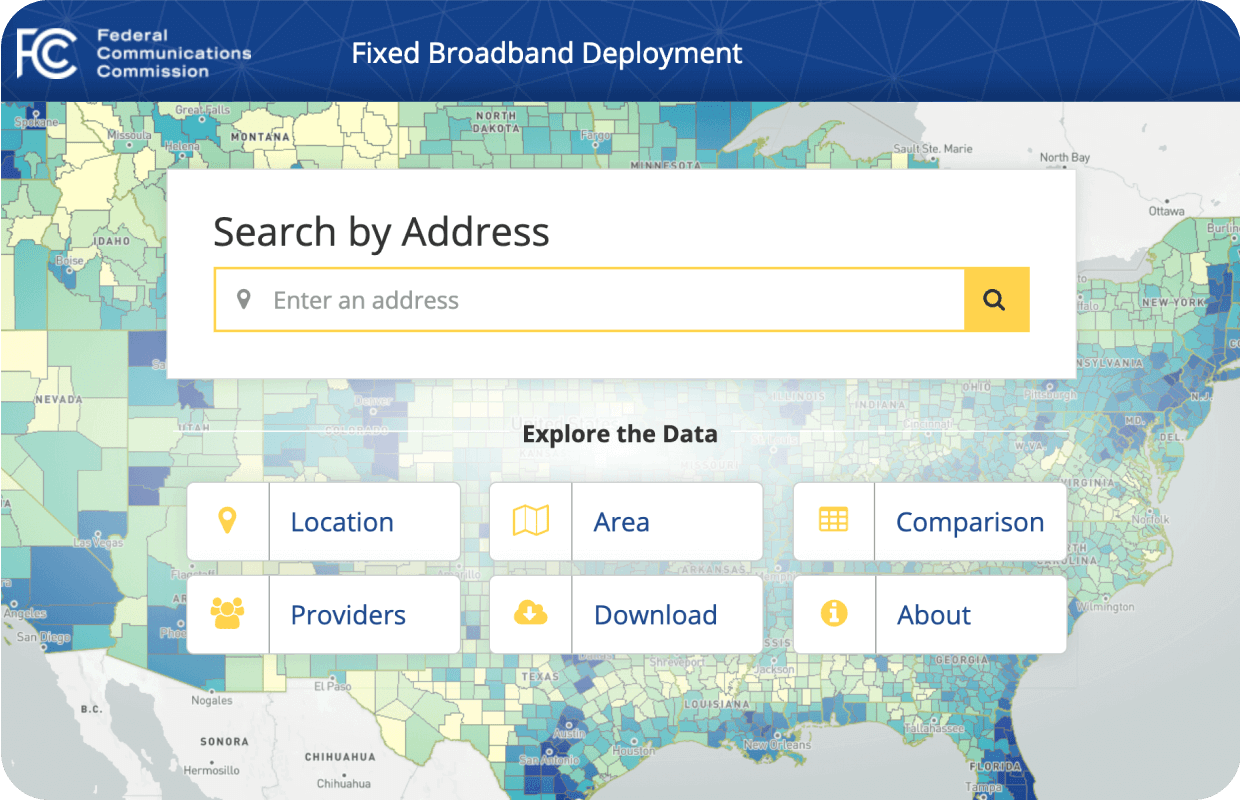This screenshot has width=1240, height=800.
Task: Click the magnifying glass search button
Action: (995, 300)
